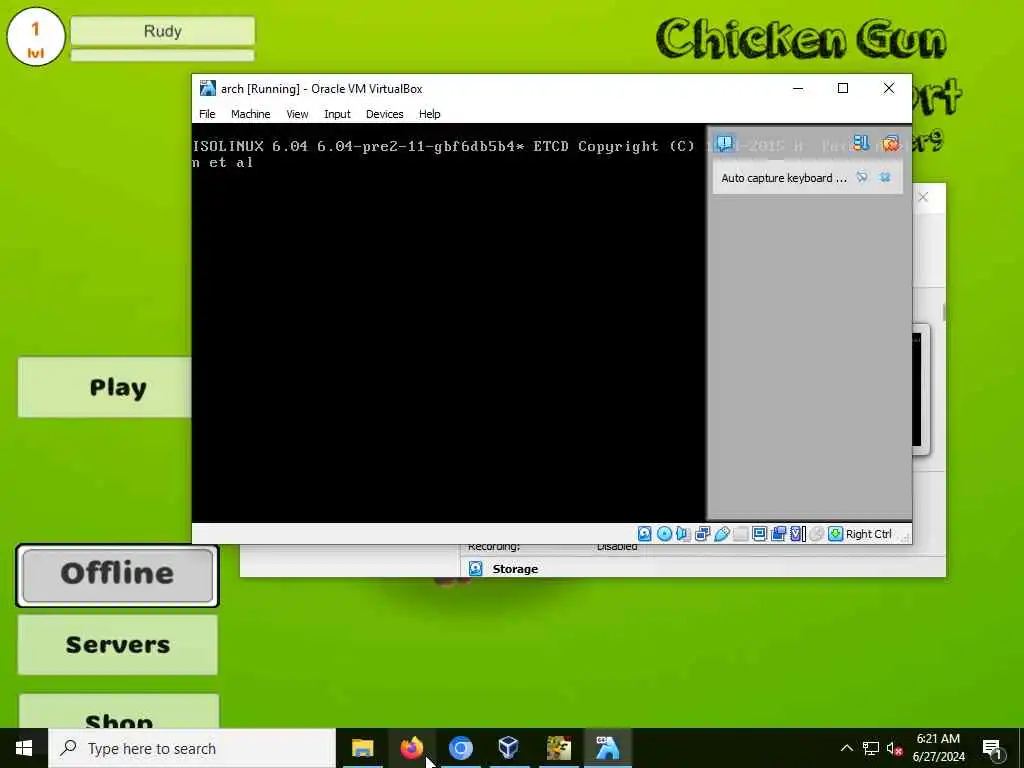Click the virtualization features V icon

coord(797,534)
